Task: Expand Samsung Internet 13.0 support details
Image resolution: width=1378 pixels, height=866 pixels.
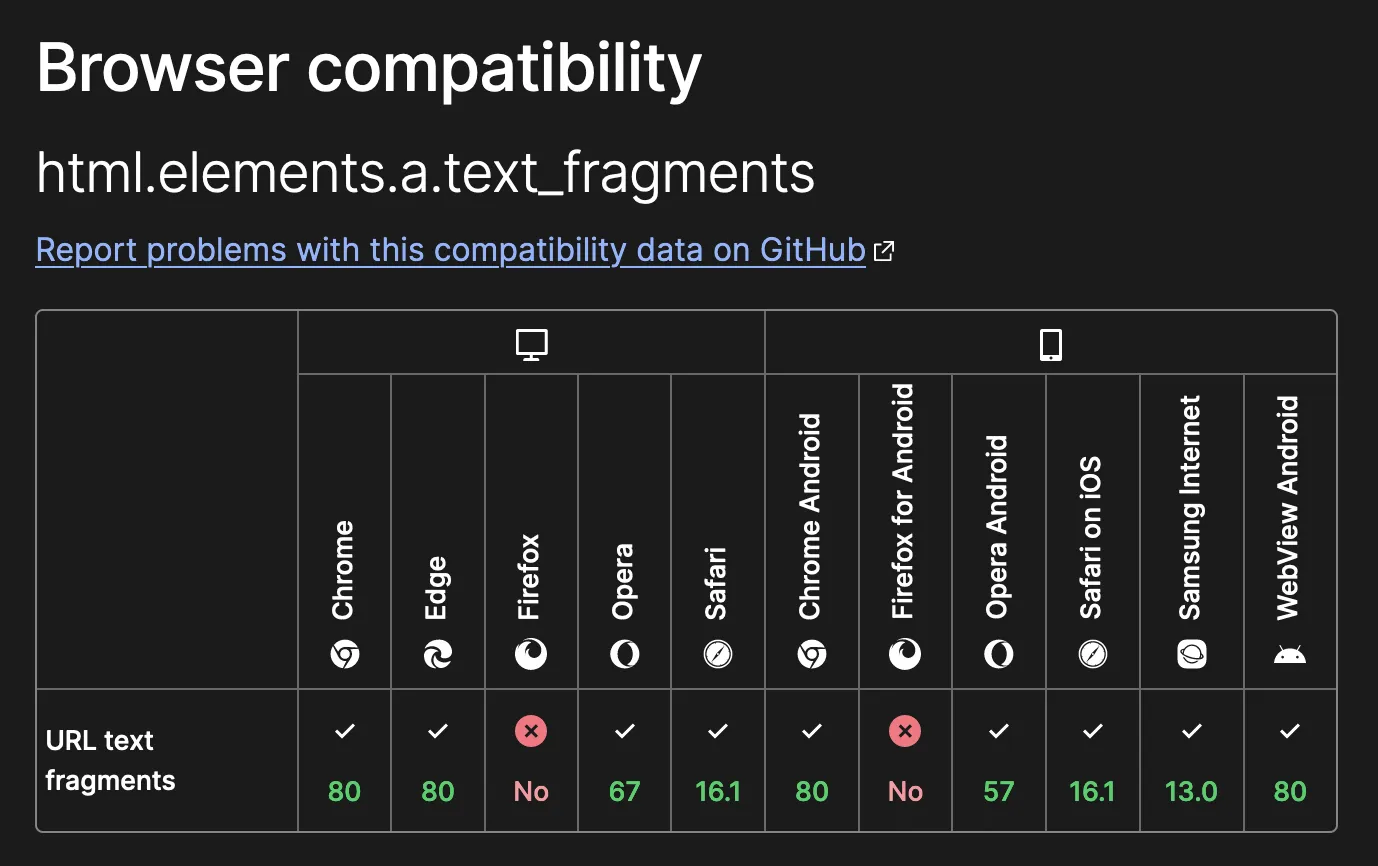Action: click(1192, 761)
